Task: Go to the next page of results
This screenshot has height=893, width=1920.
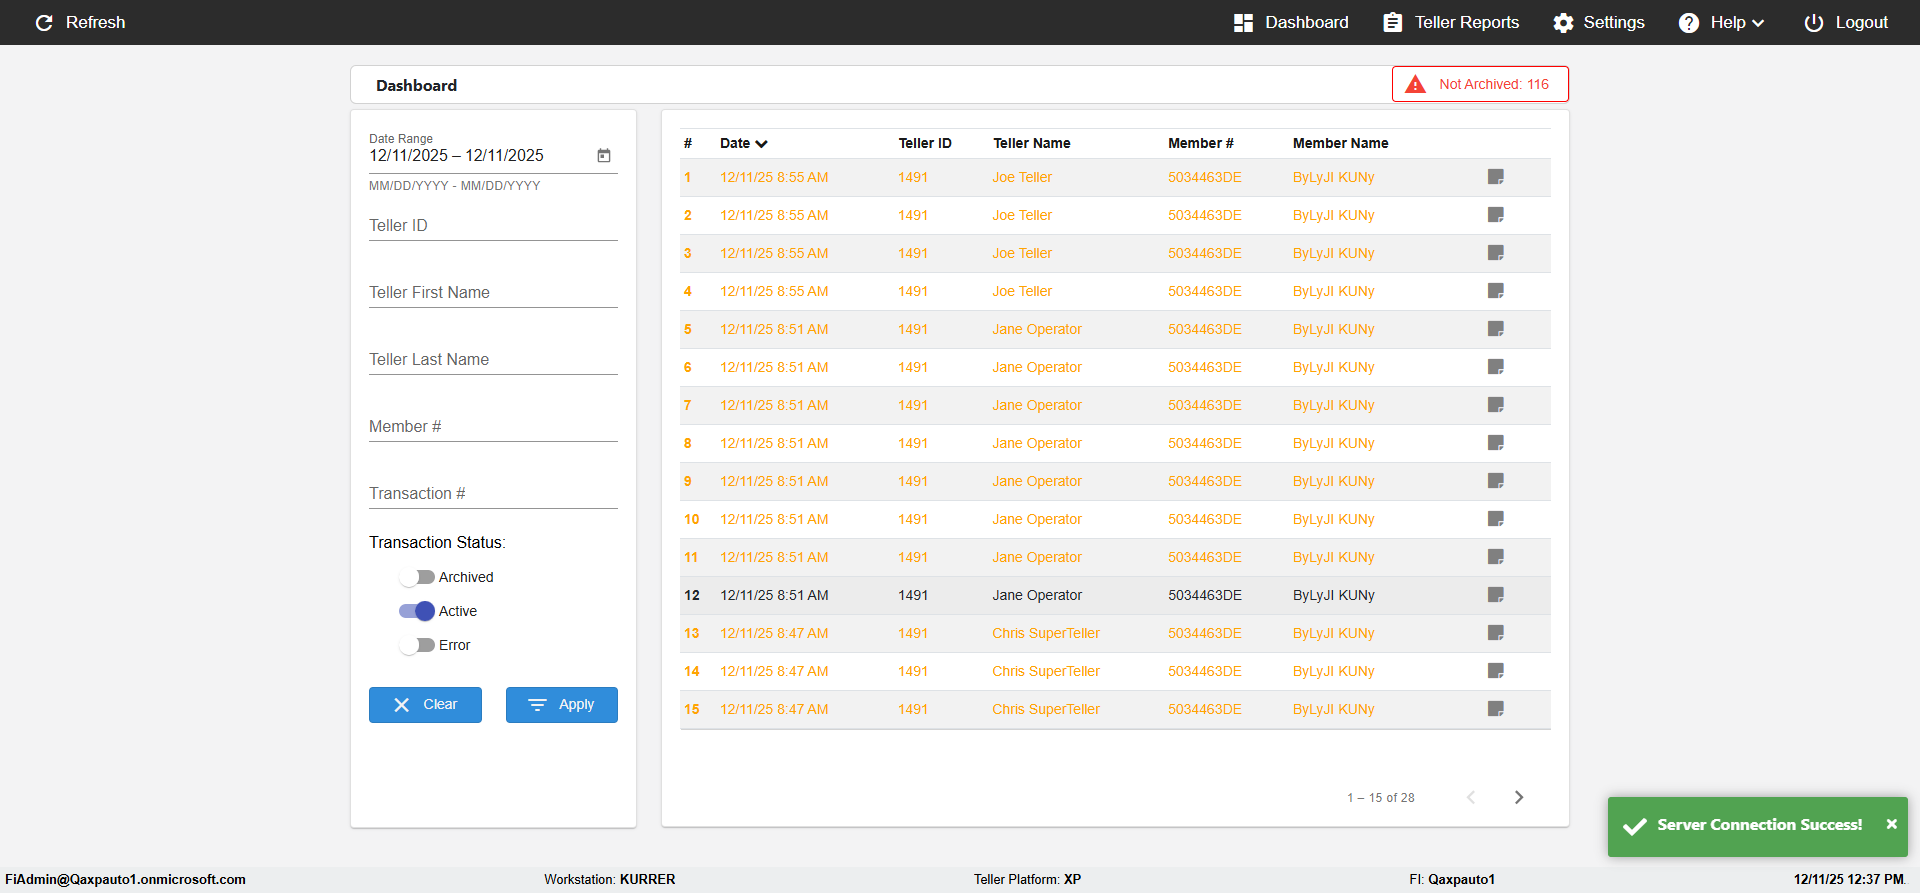Action: click(x=1519, y=797)
